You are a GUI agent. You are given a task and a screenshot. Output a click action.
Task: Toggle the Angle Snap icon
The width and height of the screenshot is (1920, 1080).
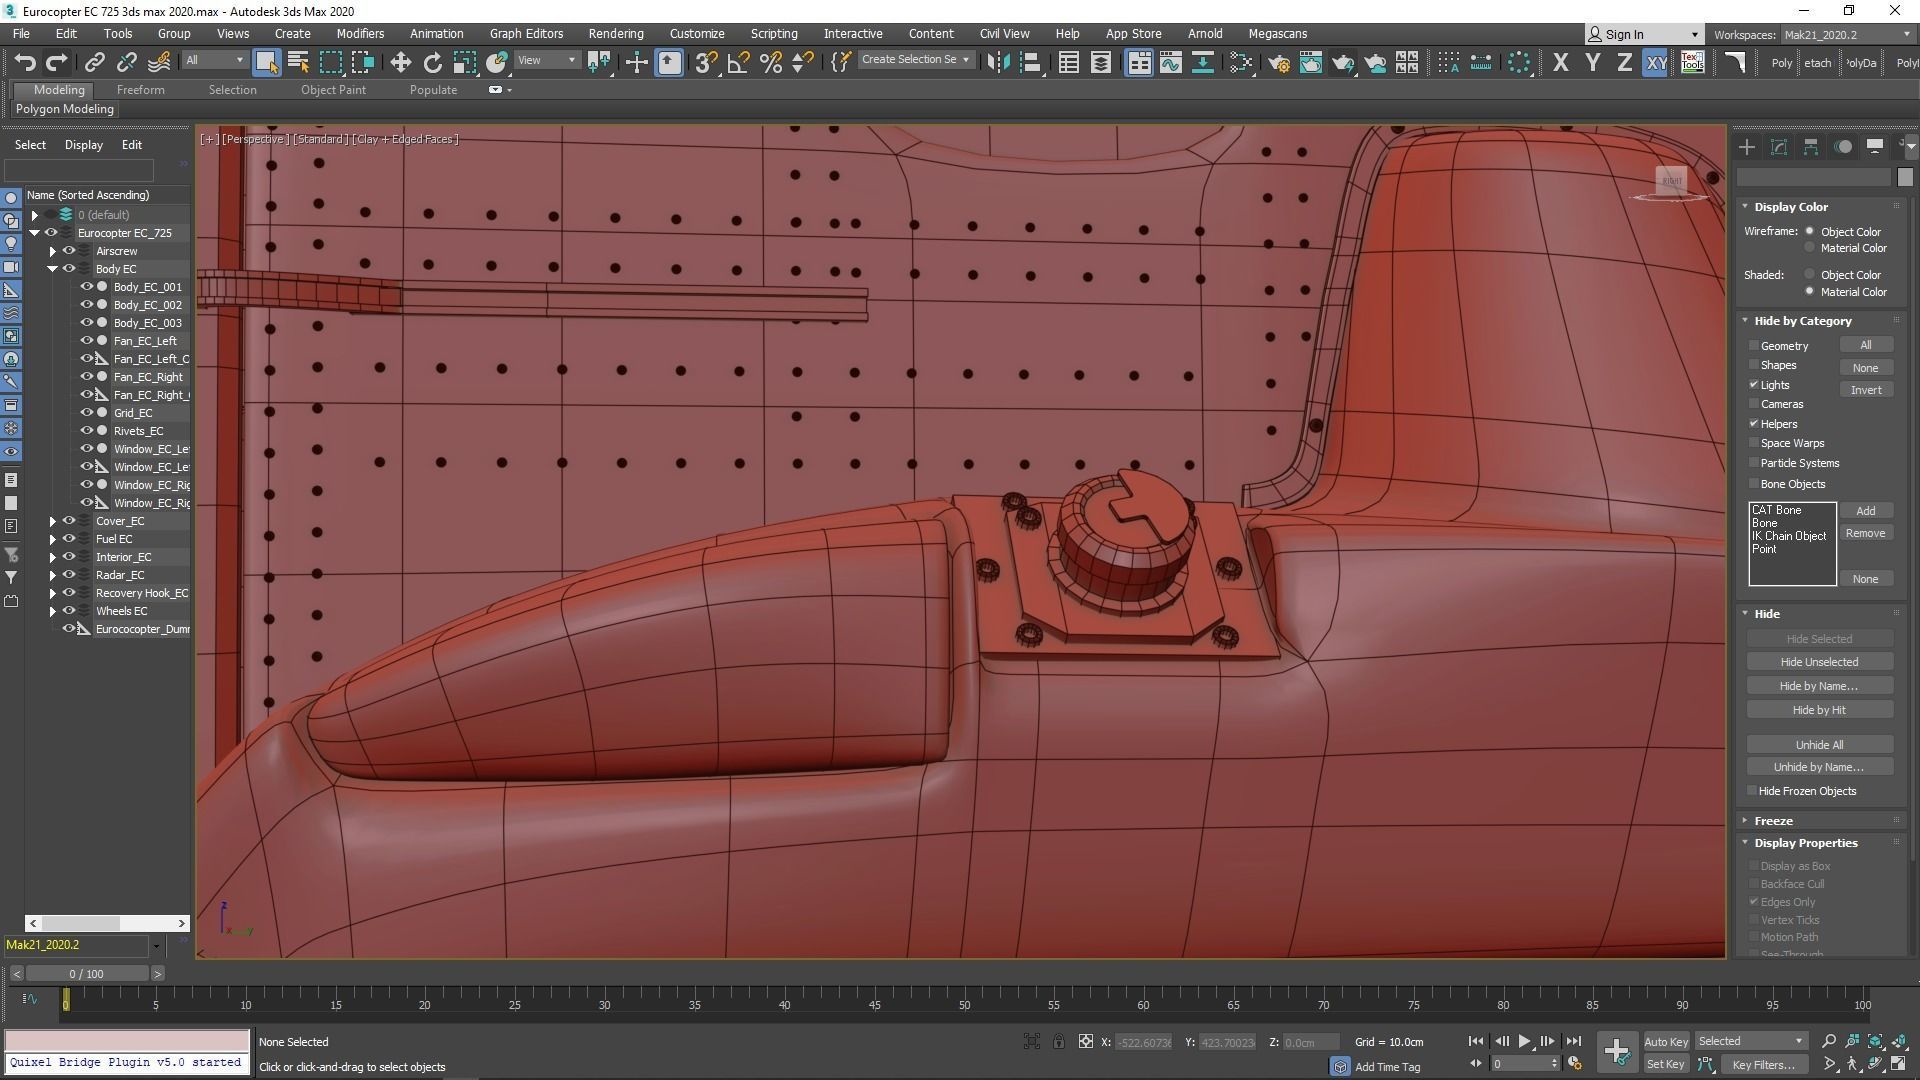738,62
